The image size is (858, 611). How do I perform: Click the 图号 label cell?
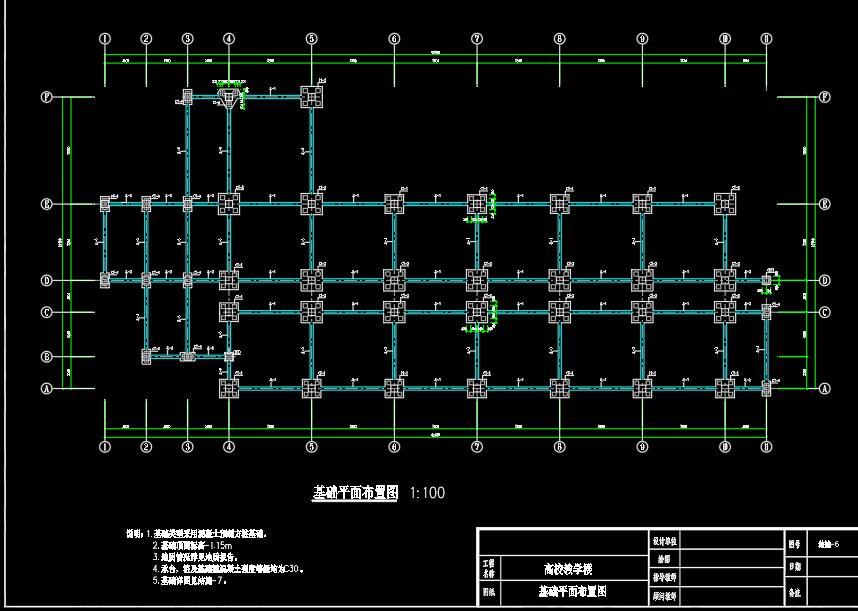[x=795, y=544]
